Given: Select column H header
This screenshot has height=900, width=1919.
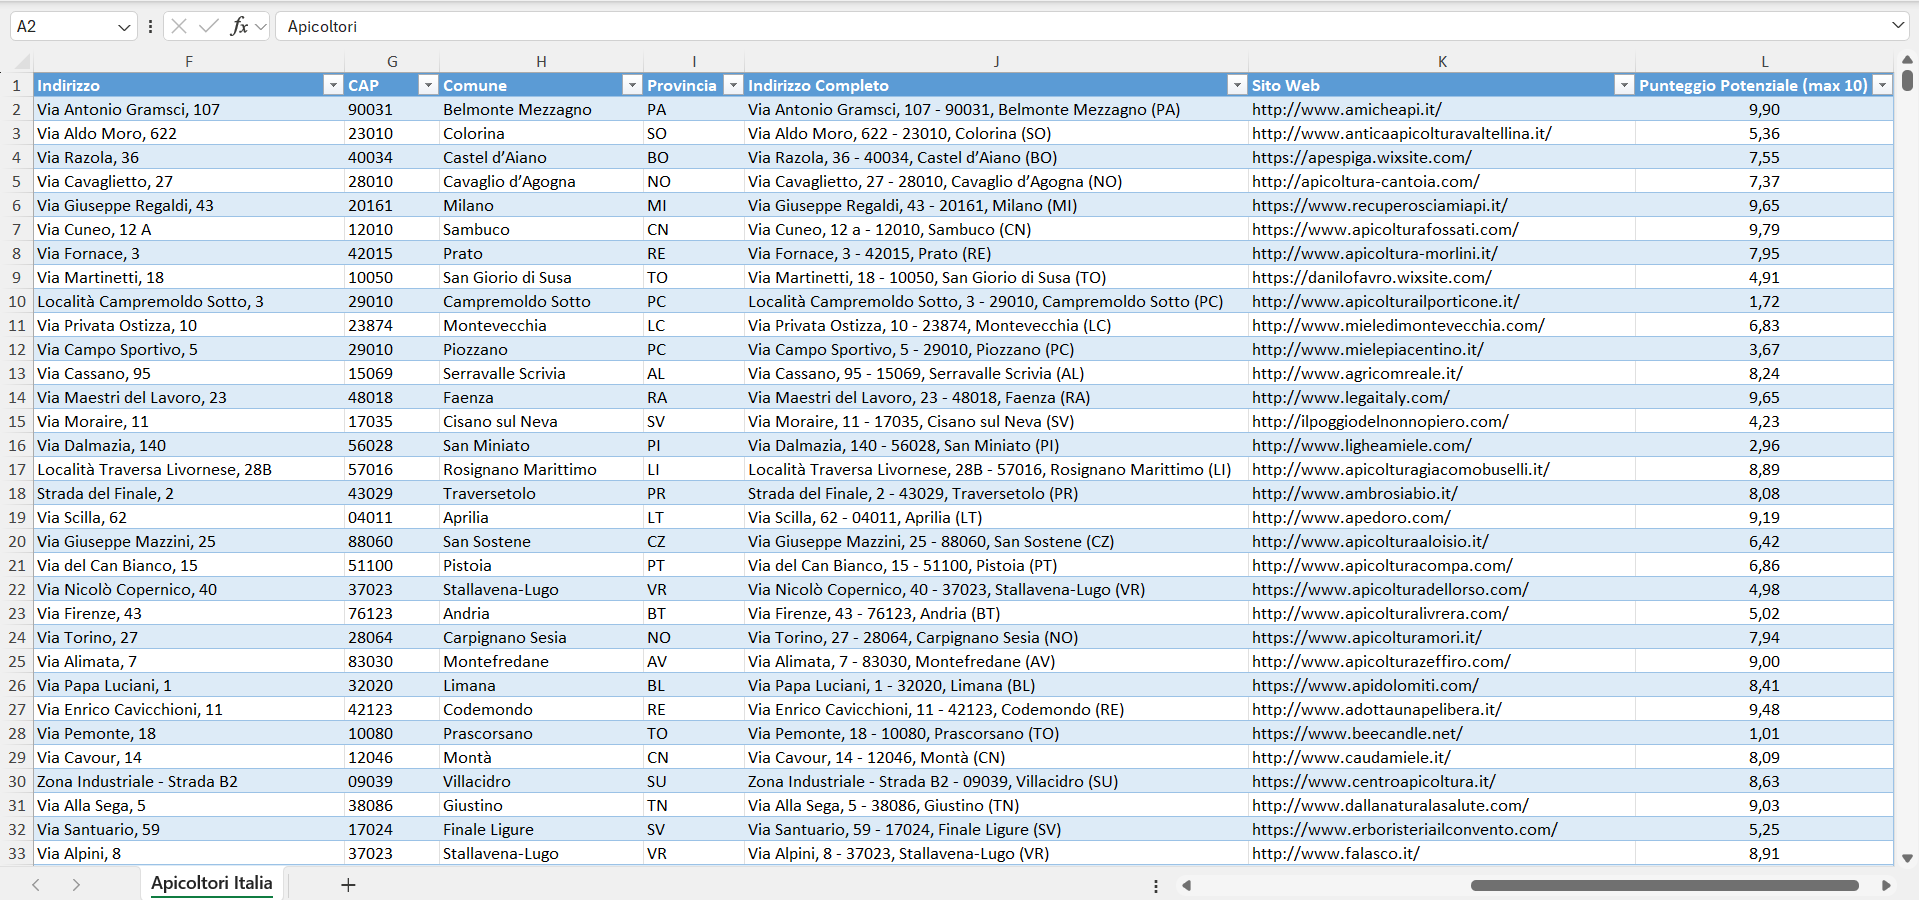Looking at the screenshot, I should click(541, 61).
